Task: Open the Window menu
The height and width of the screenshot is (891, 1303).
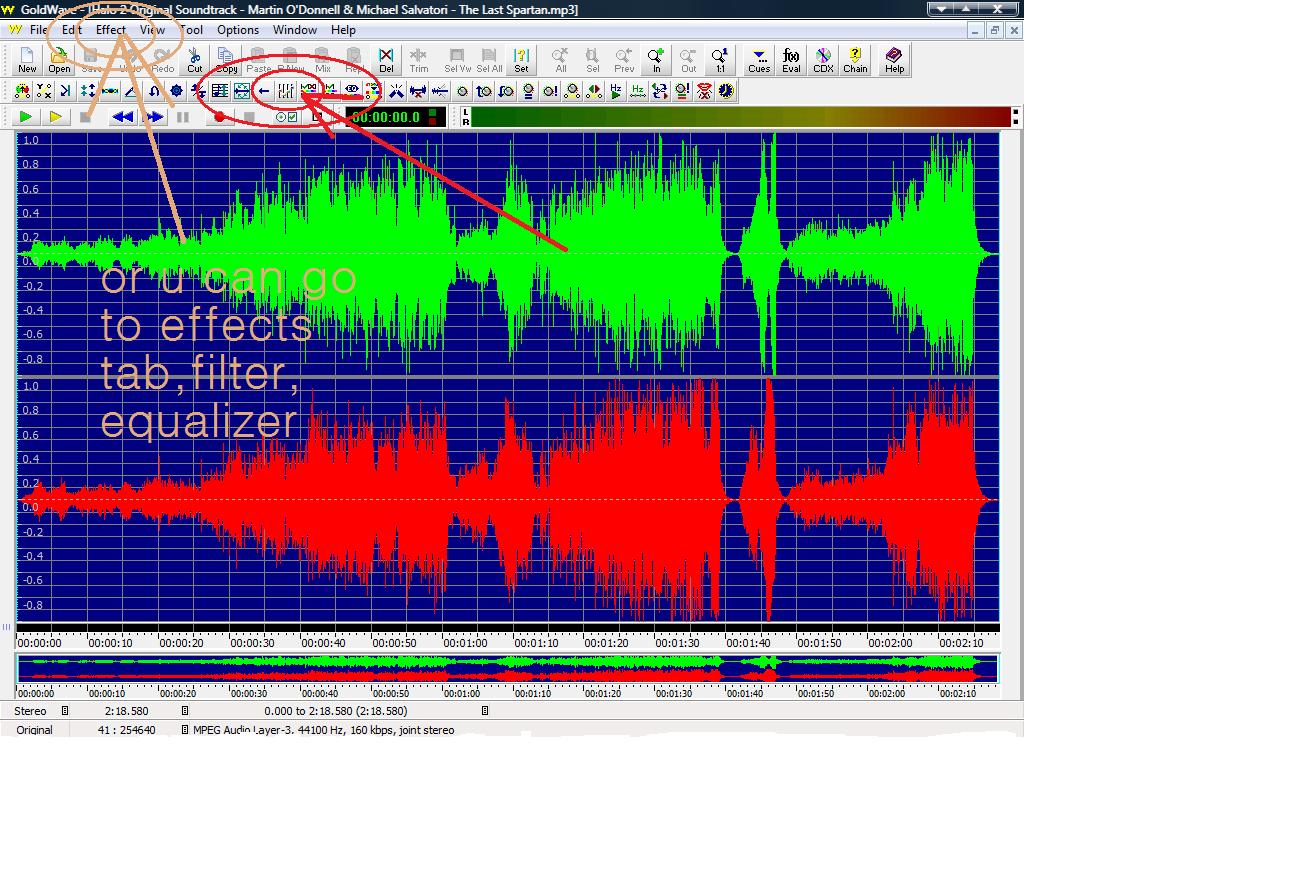Action: pyautogui.click(x=295, y=30)
